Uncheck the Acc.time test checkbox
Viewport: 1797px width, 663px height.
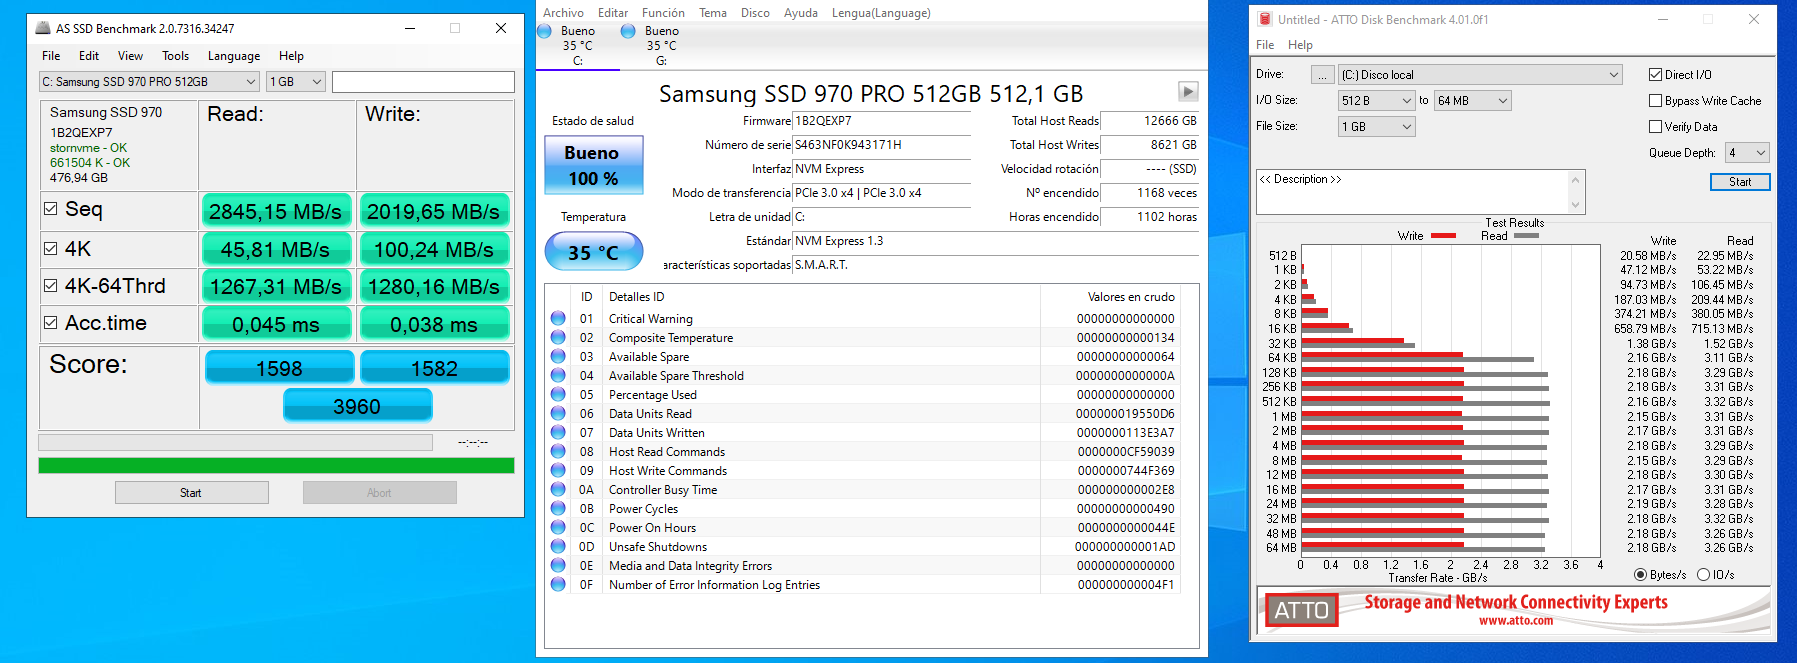coord(50,323)
